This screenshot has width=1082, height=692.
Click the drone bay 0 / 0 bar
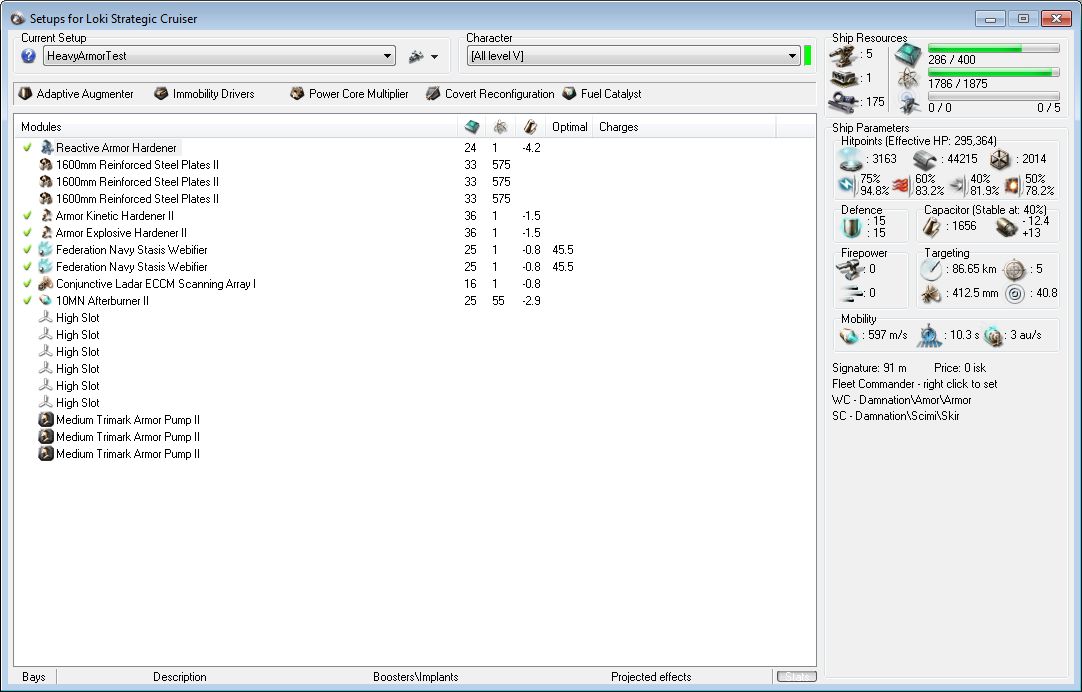click(994, 97)
